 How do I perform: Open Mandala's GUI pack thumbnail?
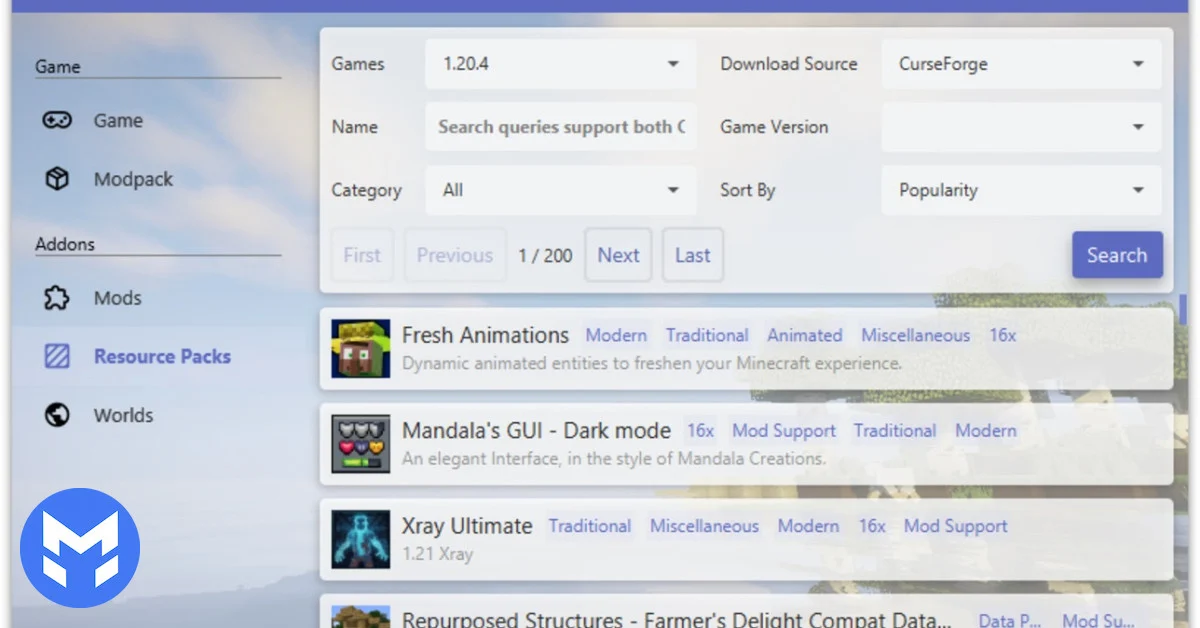pos(361,444)
